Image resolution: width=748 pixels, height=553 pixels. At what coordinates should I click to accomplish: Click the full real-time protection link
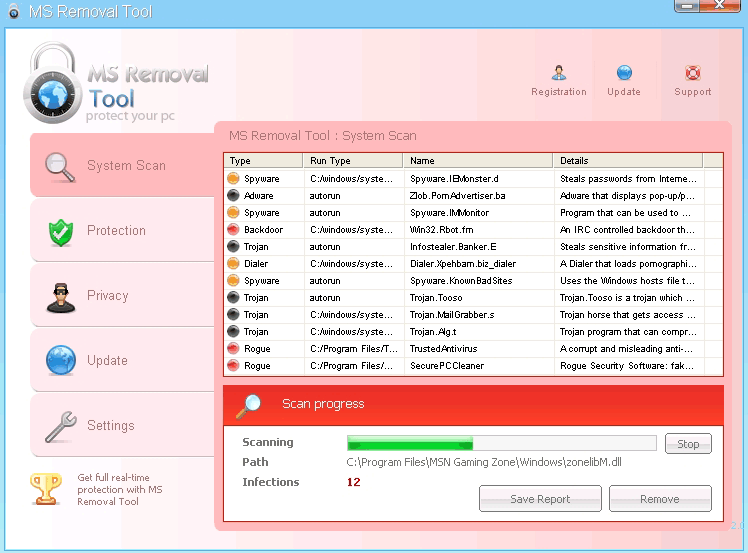coord(119,490)
